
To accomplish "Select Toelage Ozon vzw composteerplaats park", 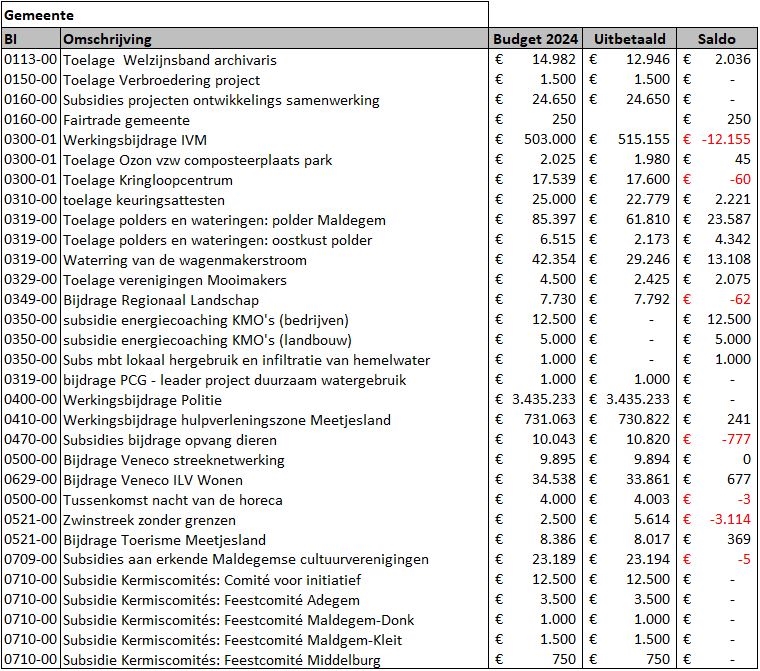I will click(x=274, y=160).
